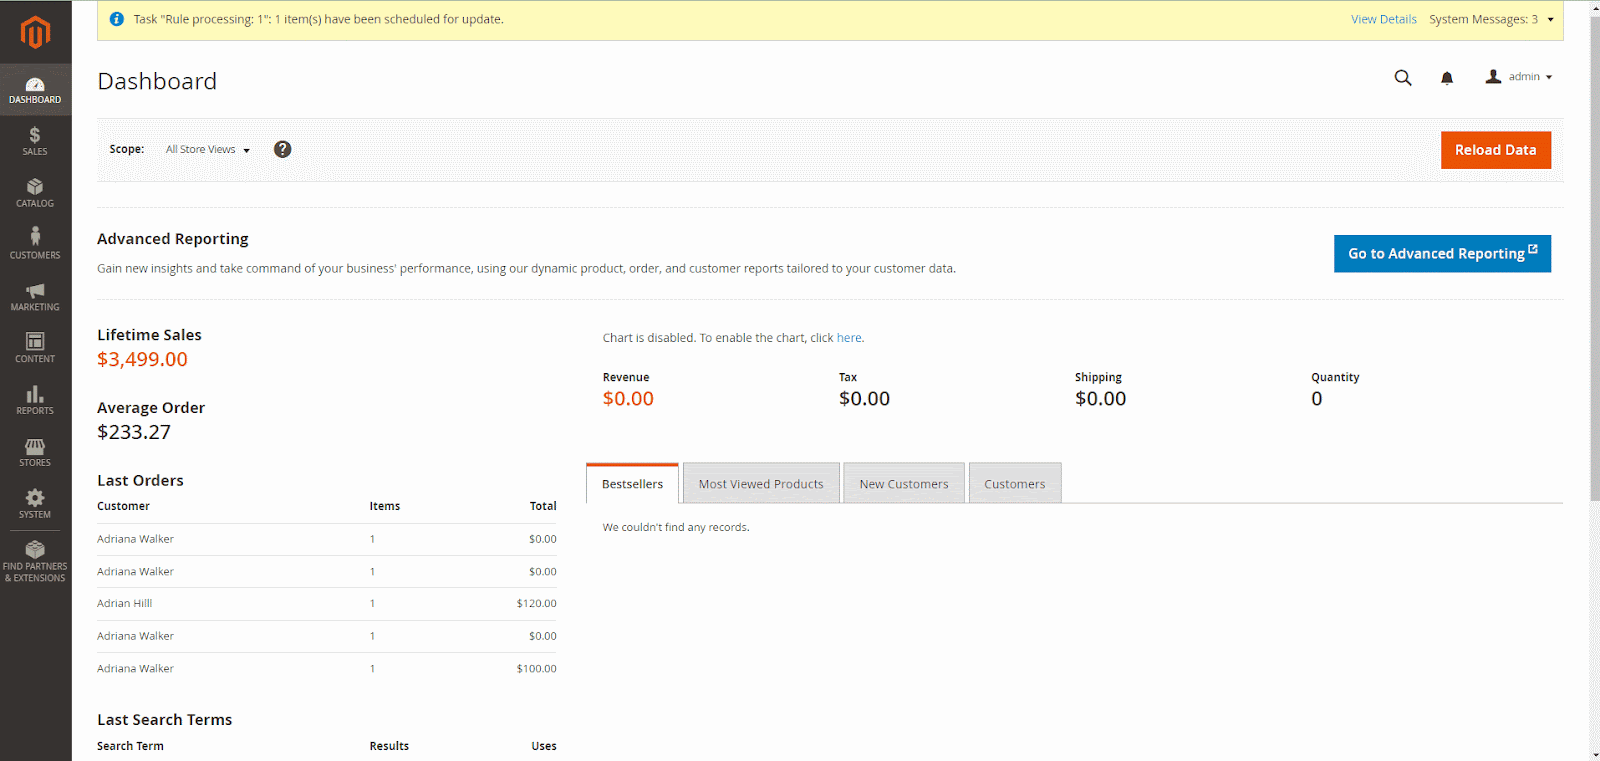Open the Catalog sidebar menu
Screen dimensions: 1600x761
click(x=35, y=193)
